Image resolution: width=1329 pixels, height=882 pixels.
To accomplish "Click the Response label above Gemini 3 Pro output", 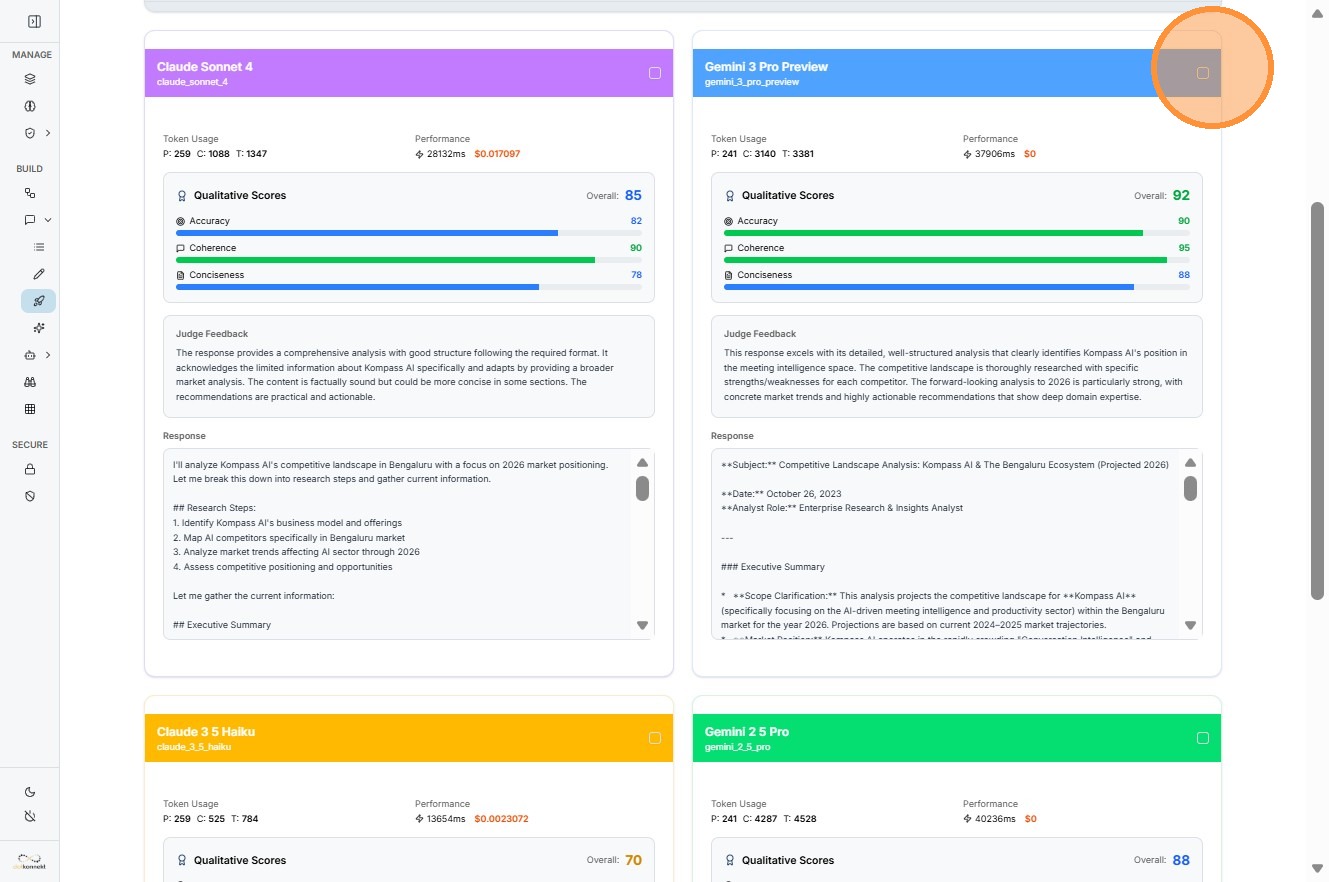I will coord(732,436).
